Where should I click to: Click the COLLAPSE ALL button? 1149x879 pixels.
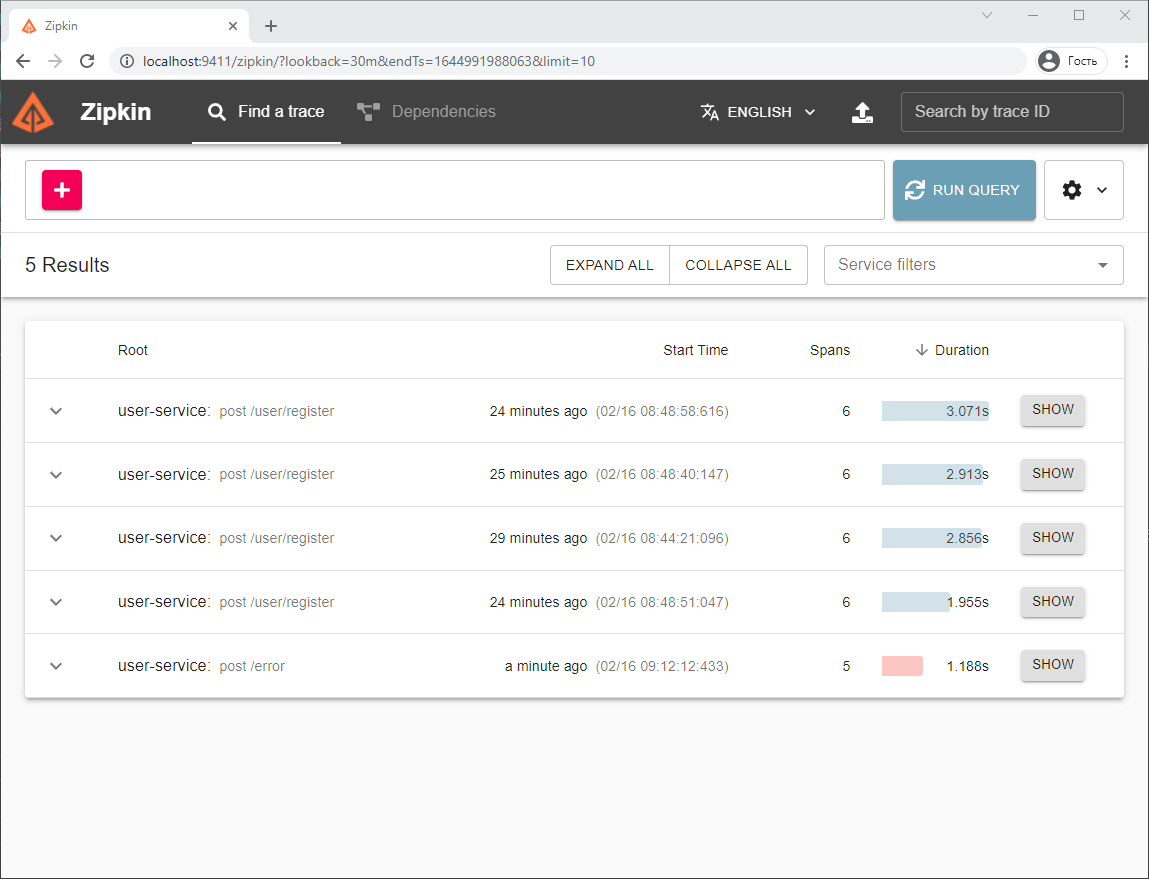tap(738, 264)
